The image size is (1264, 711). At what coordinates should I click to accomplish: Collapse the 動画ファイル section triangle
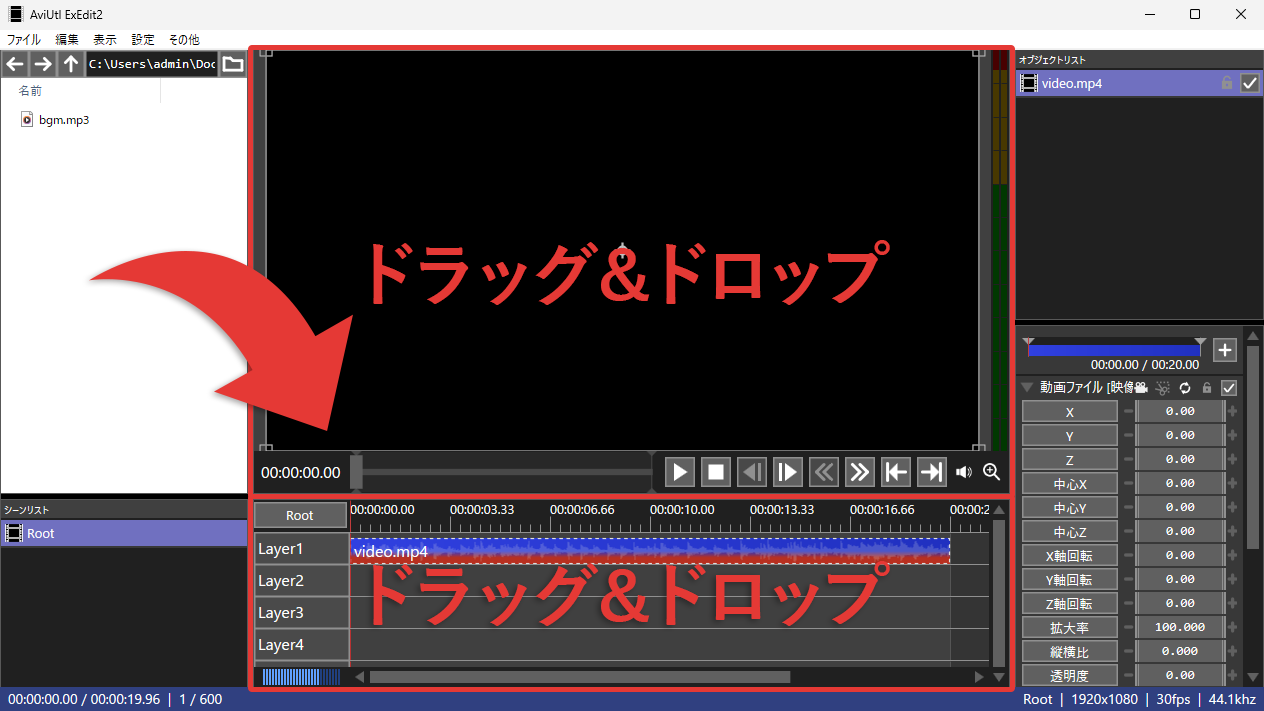tap(1027, 388)
